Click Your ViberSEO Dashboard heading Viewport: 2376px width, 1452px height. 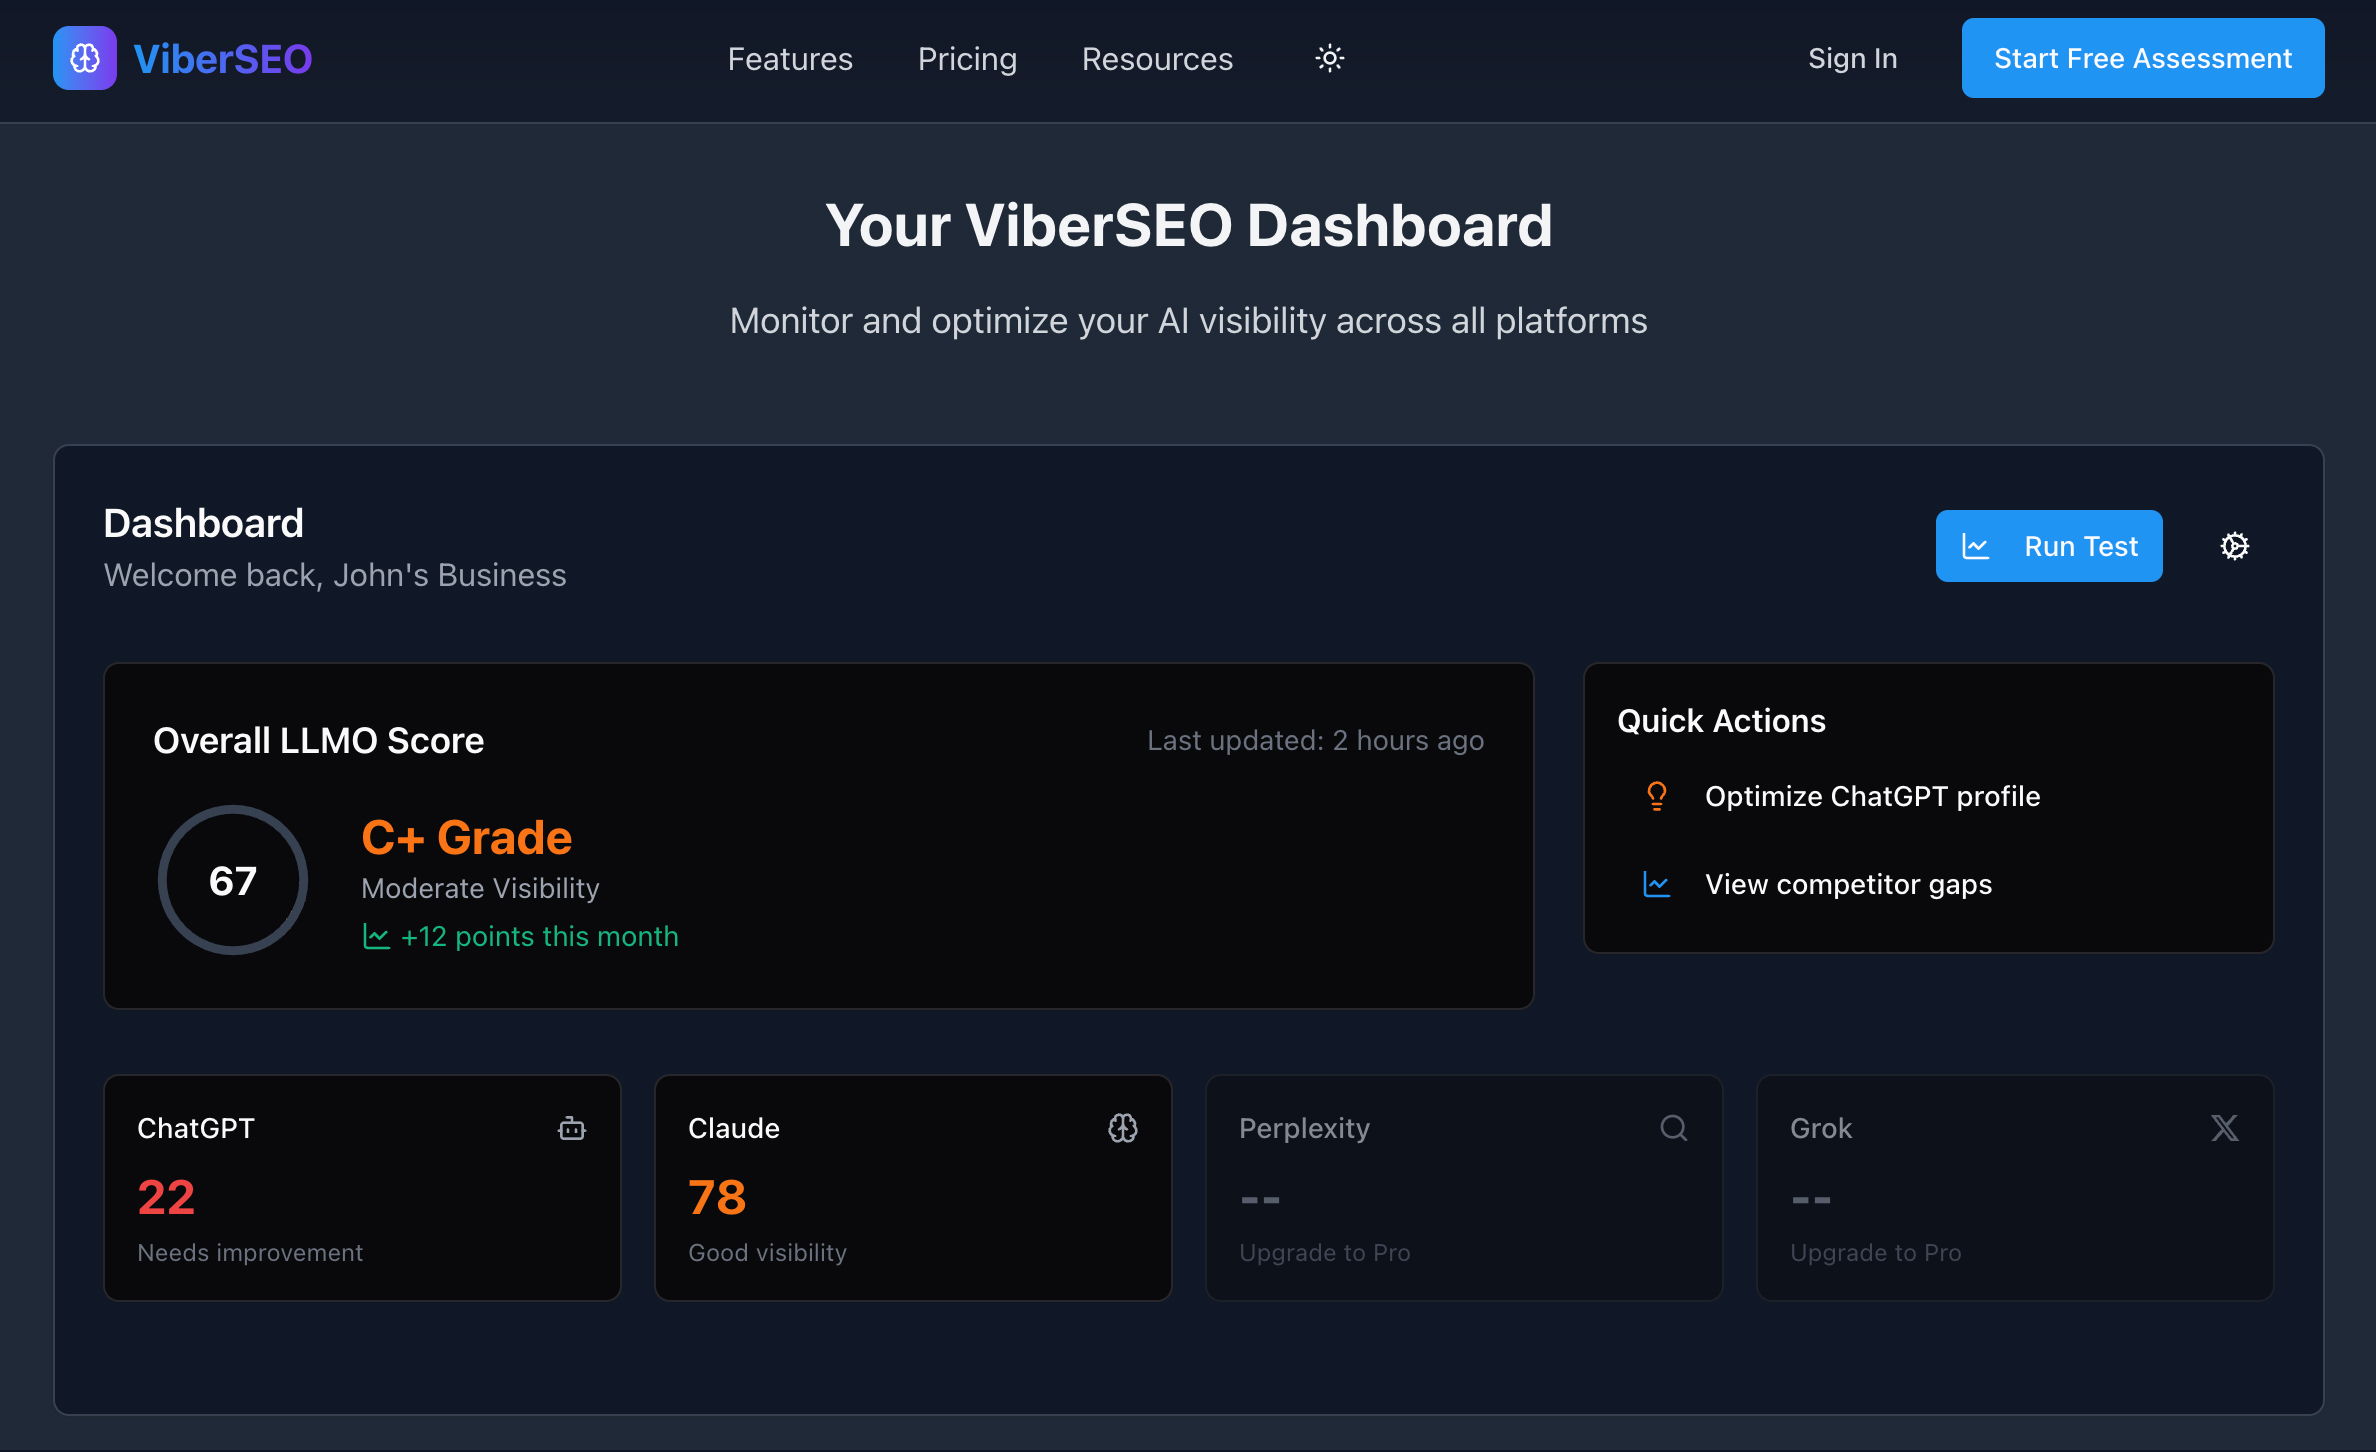(x=1188, y=225)
